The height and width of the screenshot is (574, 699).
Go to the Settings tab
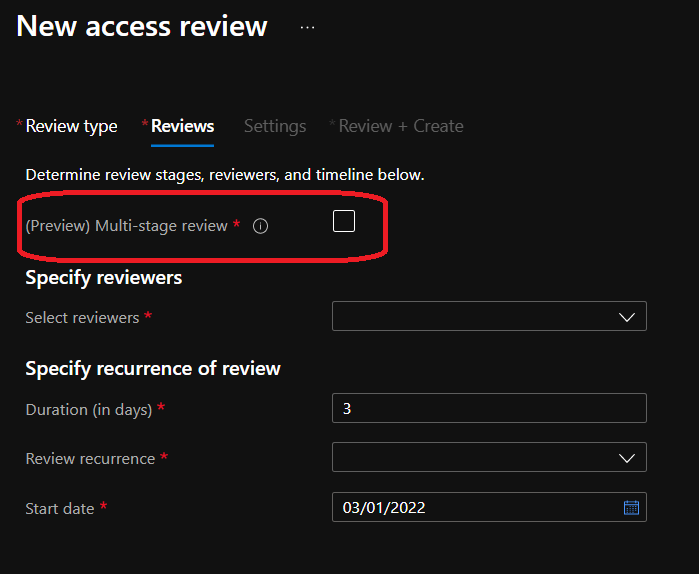[275, 126]
